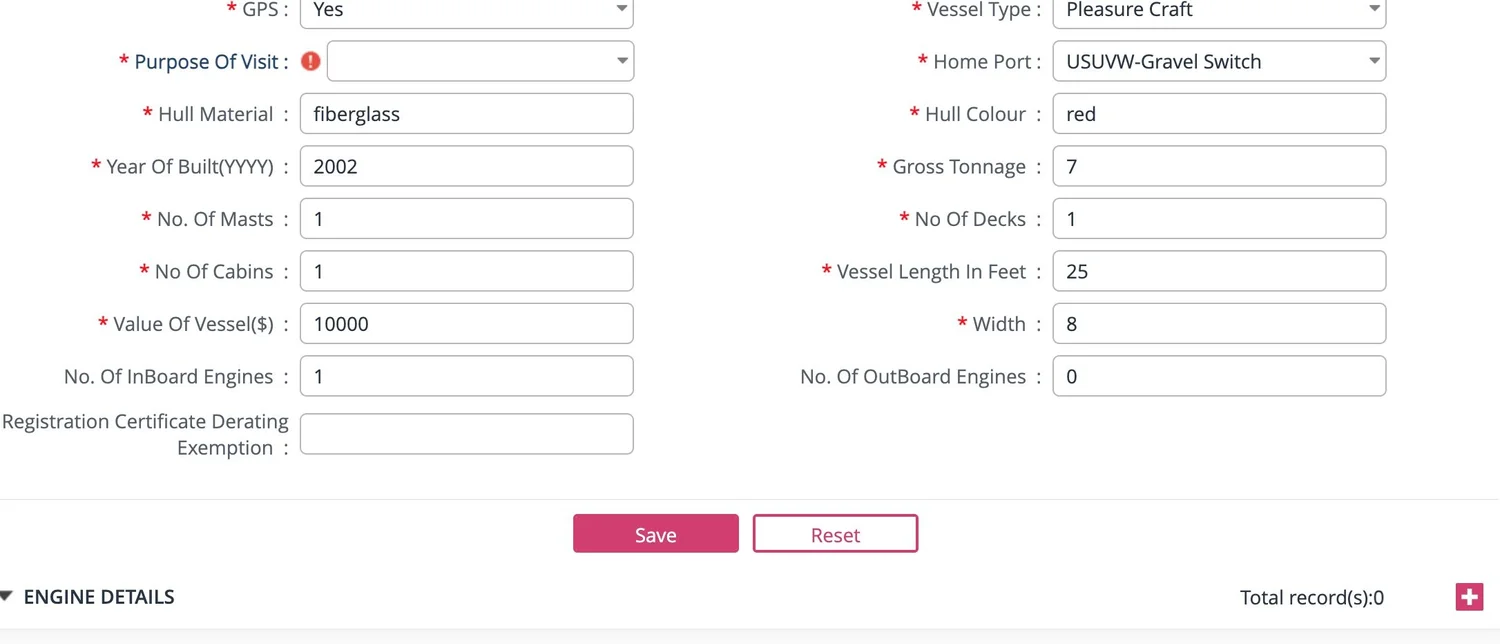Click the No Of Decks field
The width and height of the screenshot is (1500, 644).
[1219, 219]
